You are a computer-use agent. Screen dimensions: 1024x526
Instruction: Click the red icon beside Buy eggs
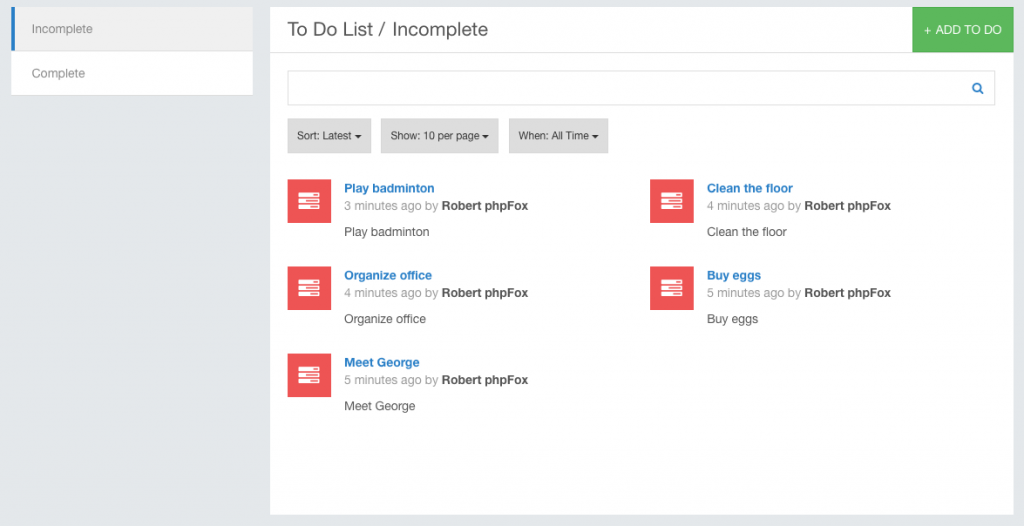point(671,288)
